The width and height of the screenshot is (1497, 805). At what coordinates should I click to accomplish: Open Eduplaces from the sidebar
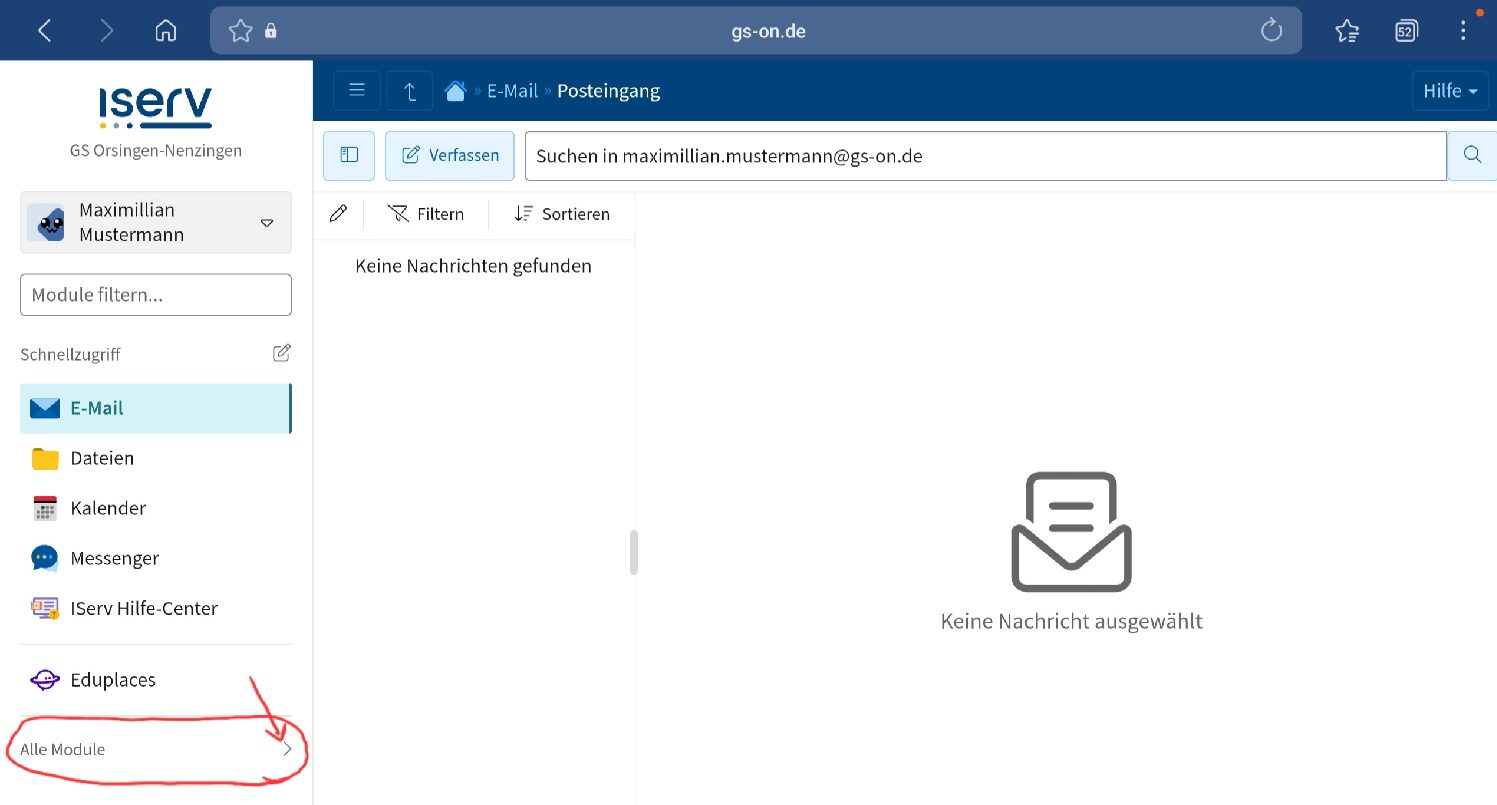(156, 680)
